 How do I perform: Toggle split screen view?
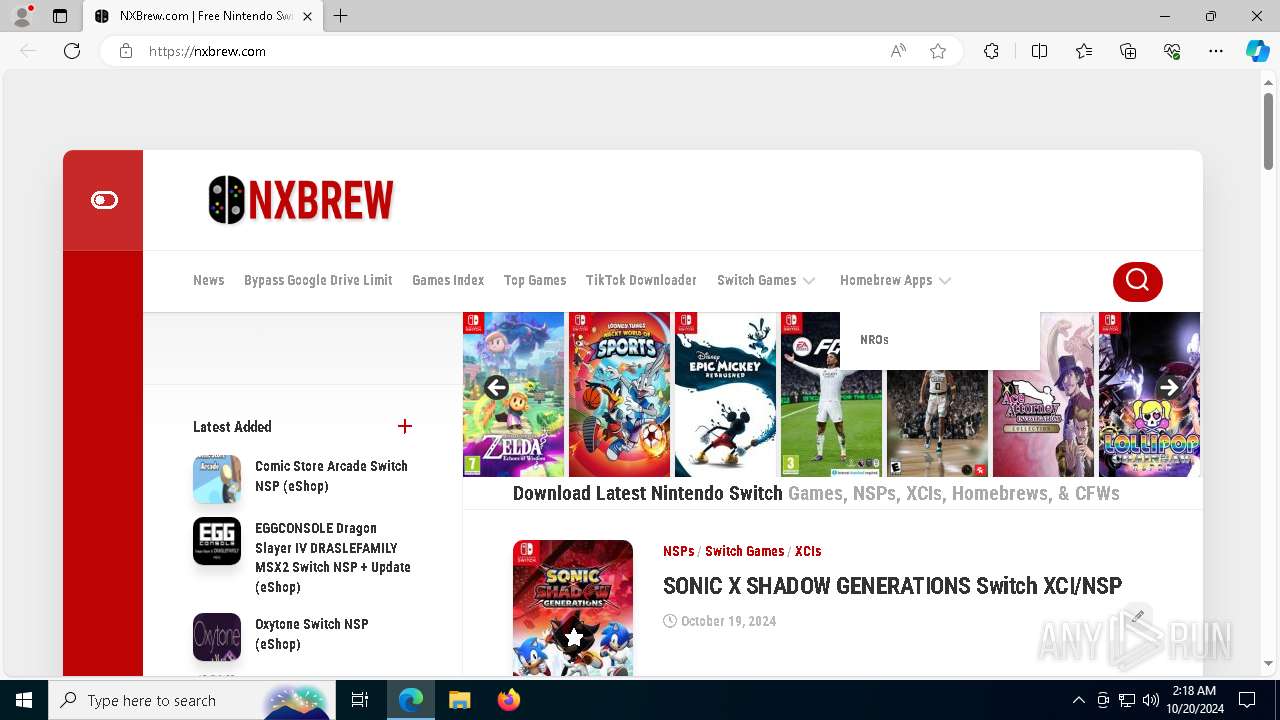(1039, 51)
